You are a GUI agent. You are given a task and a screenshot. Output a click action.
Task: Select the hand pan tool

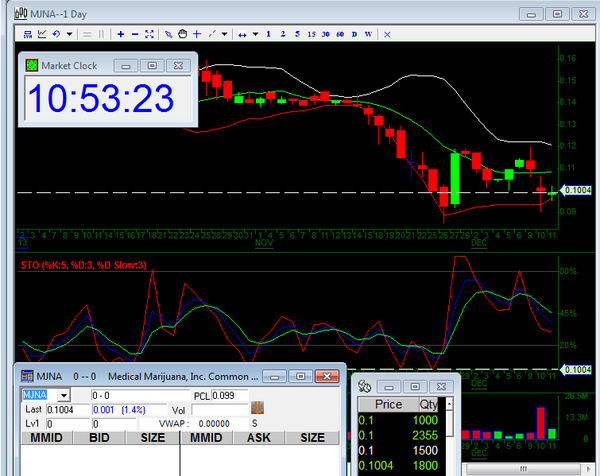point(182,34)
